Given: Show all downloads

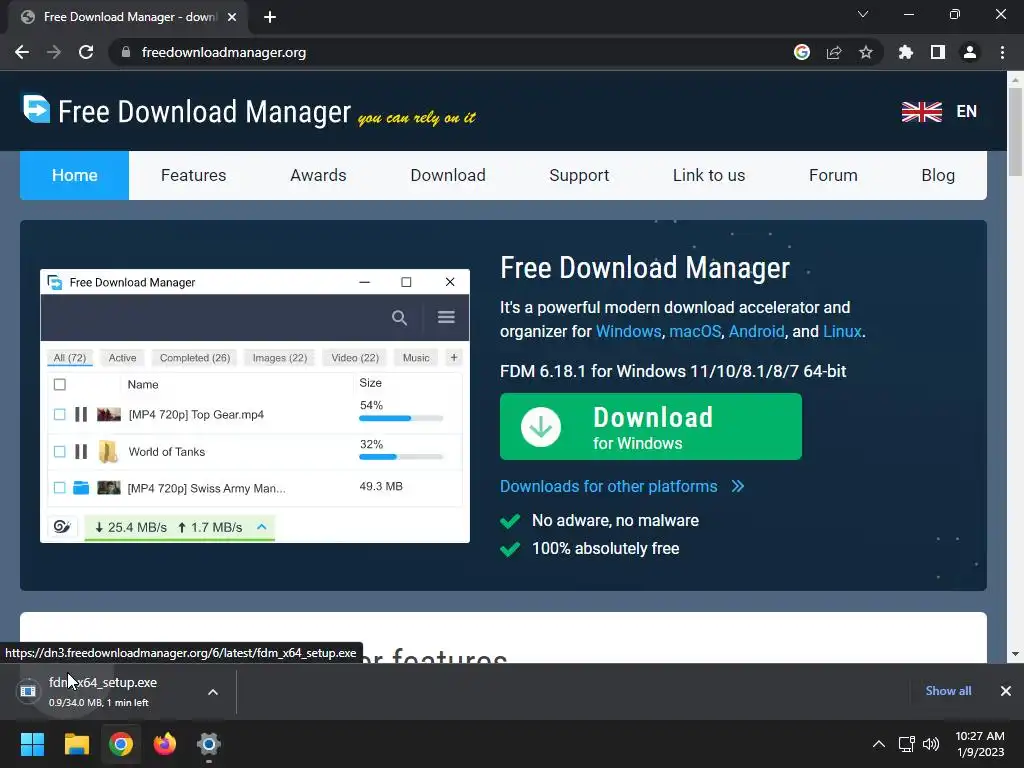Looking at the screenshot, I should coord(948,691).
